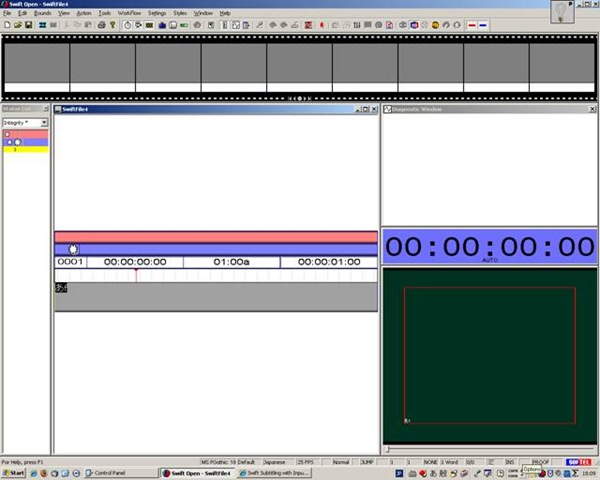Click the red marker on the timeline ruler
This screenshot has width=600, height=480.
pos(136,275)
